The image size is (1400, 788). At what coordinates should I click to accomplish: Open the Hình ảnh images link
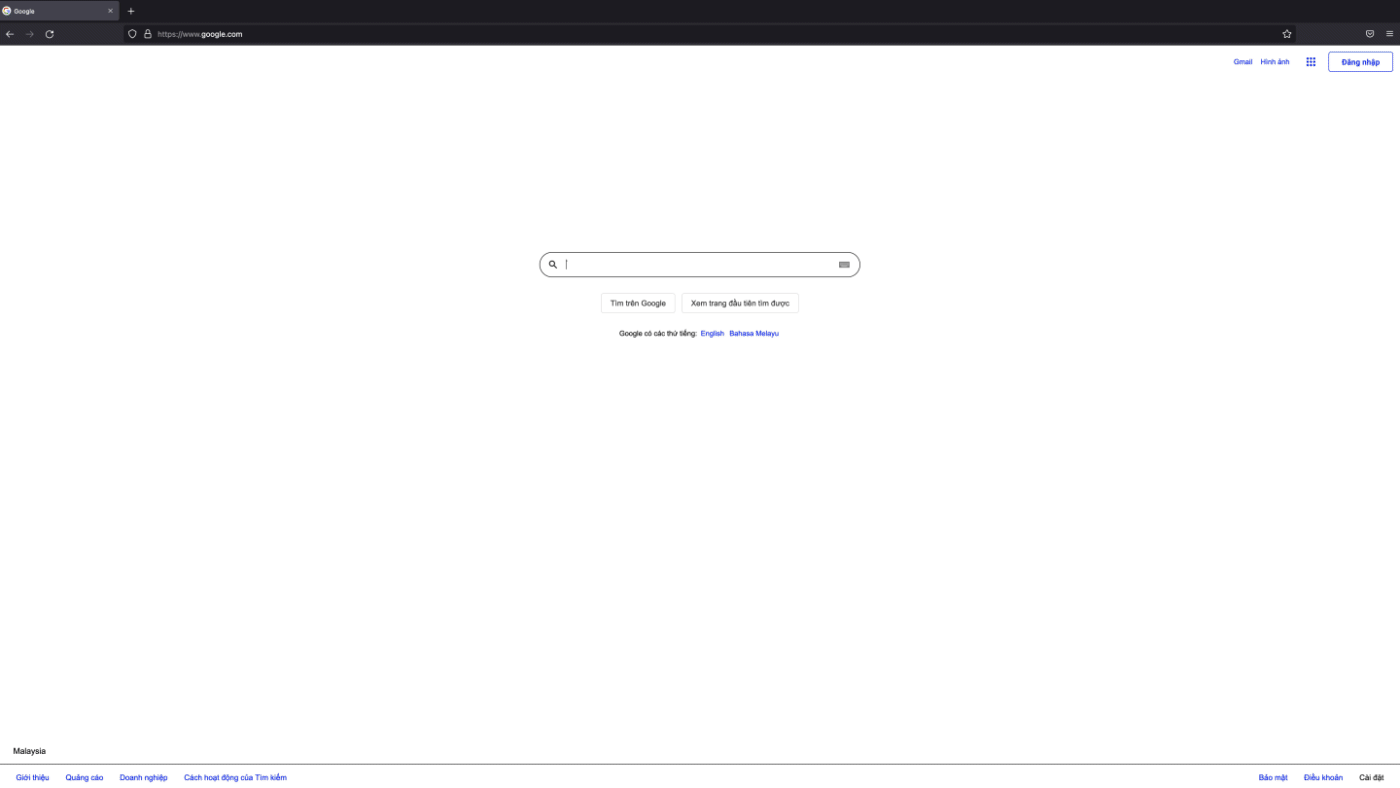tap(1275, 62)
